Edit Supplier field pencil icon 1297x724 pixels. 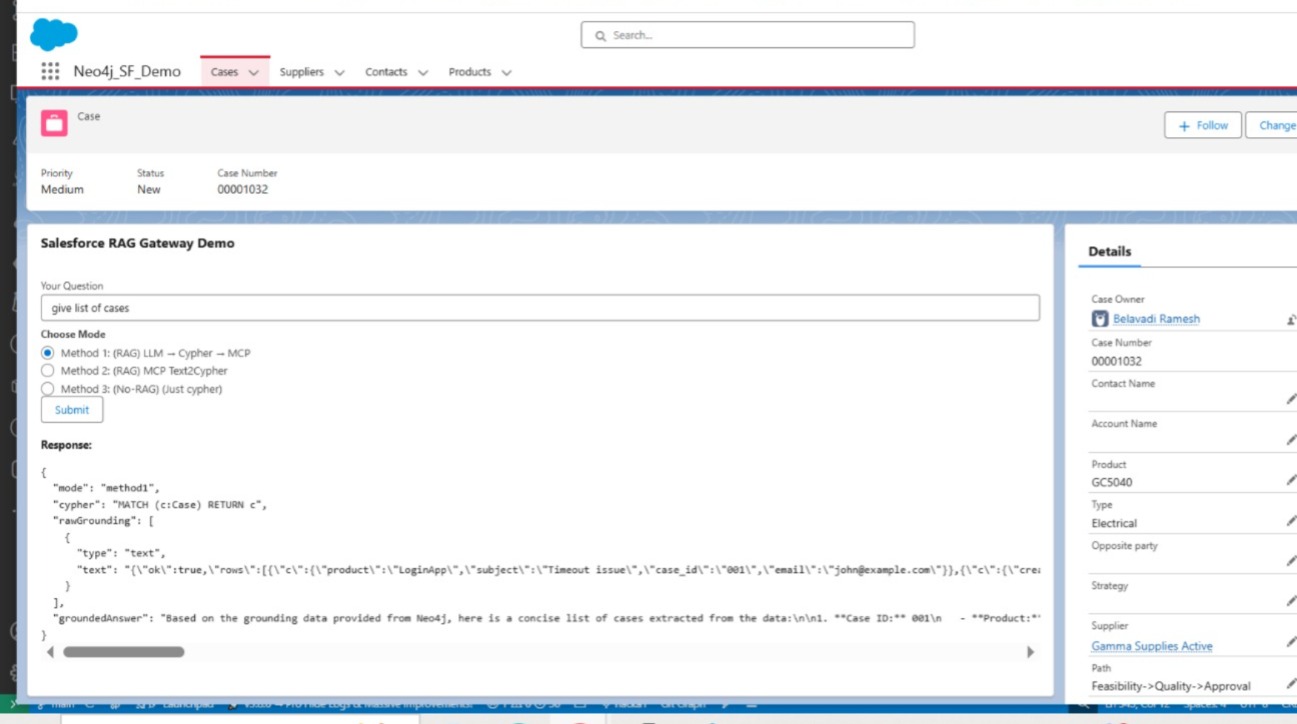tap(1291, 642)
